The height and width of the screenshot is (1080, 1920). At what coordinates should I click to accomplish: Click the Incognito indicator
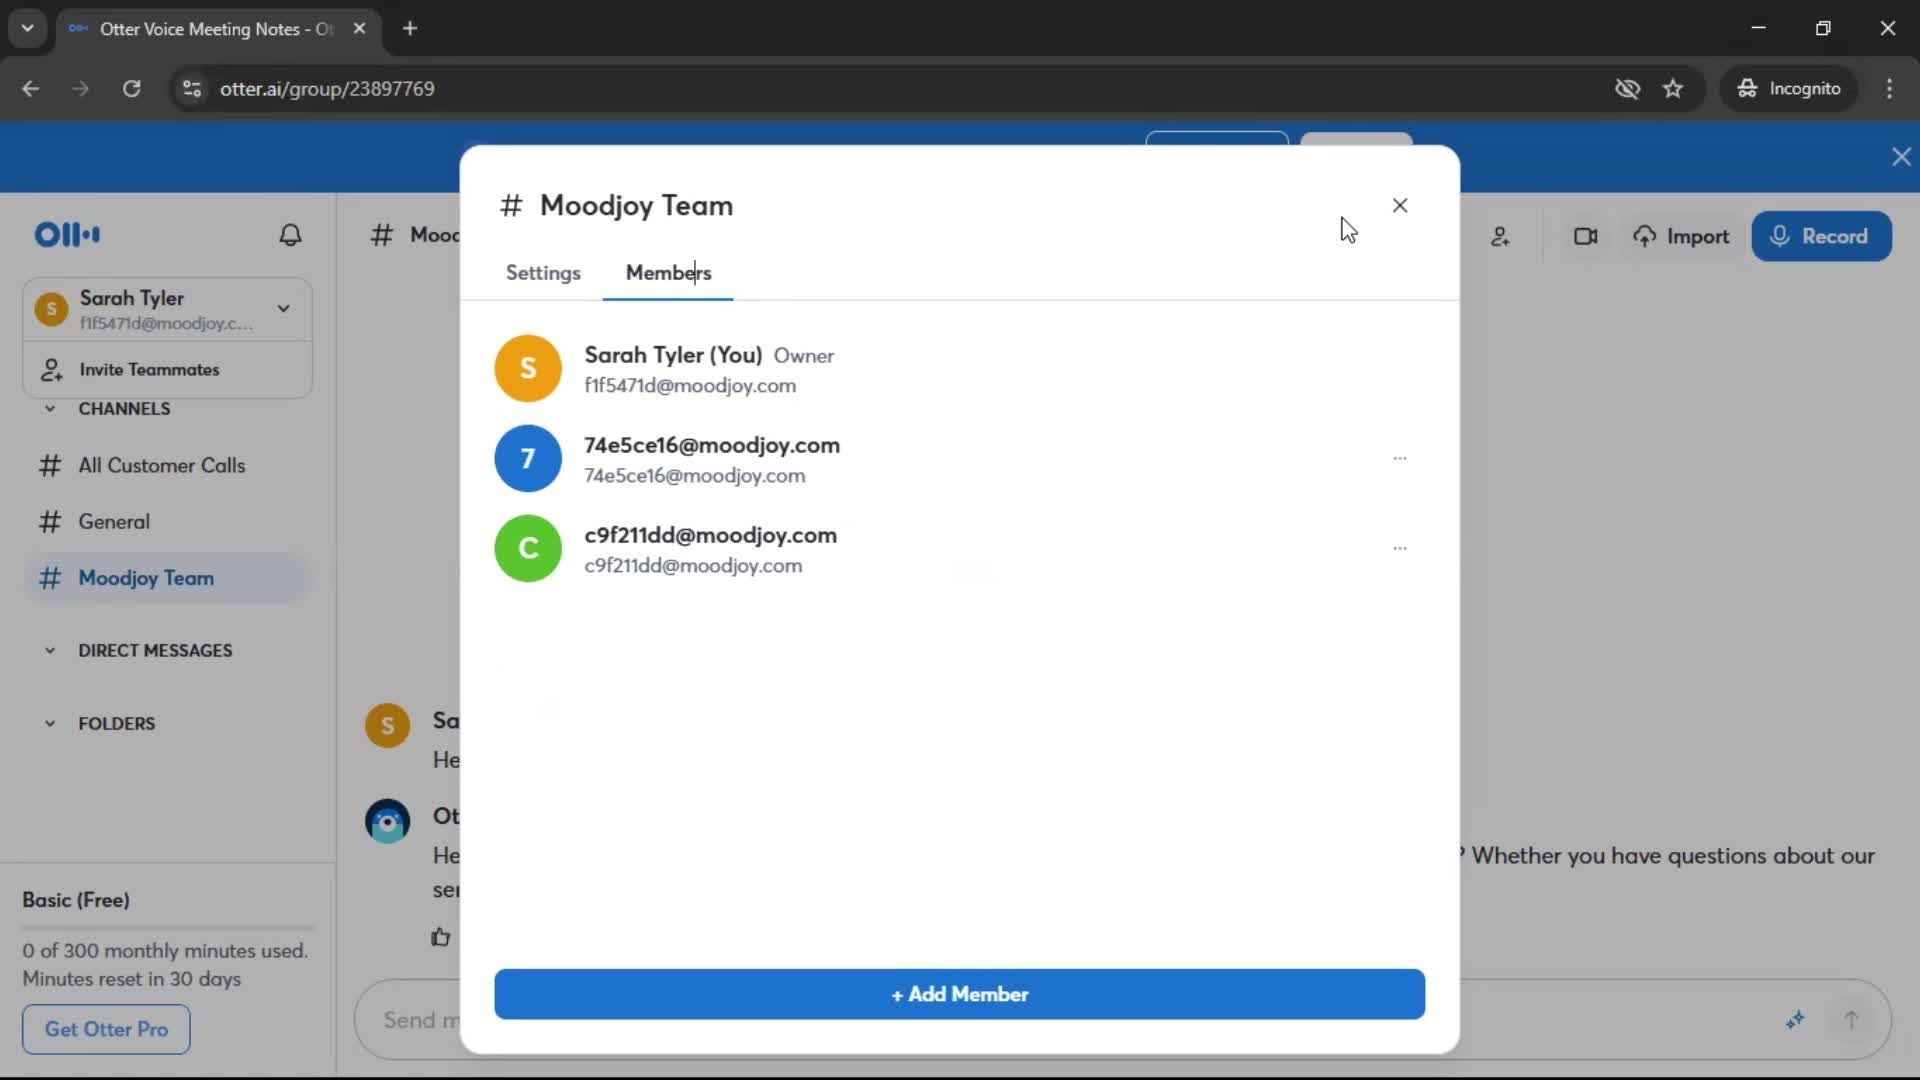(1789, 89)
